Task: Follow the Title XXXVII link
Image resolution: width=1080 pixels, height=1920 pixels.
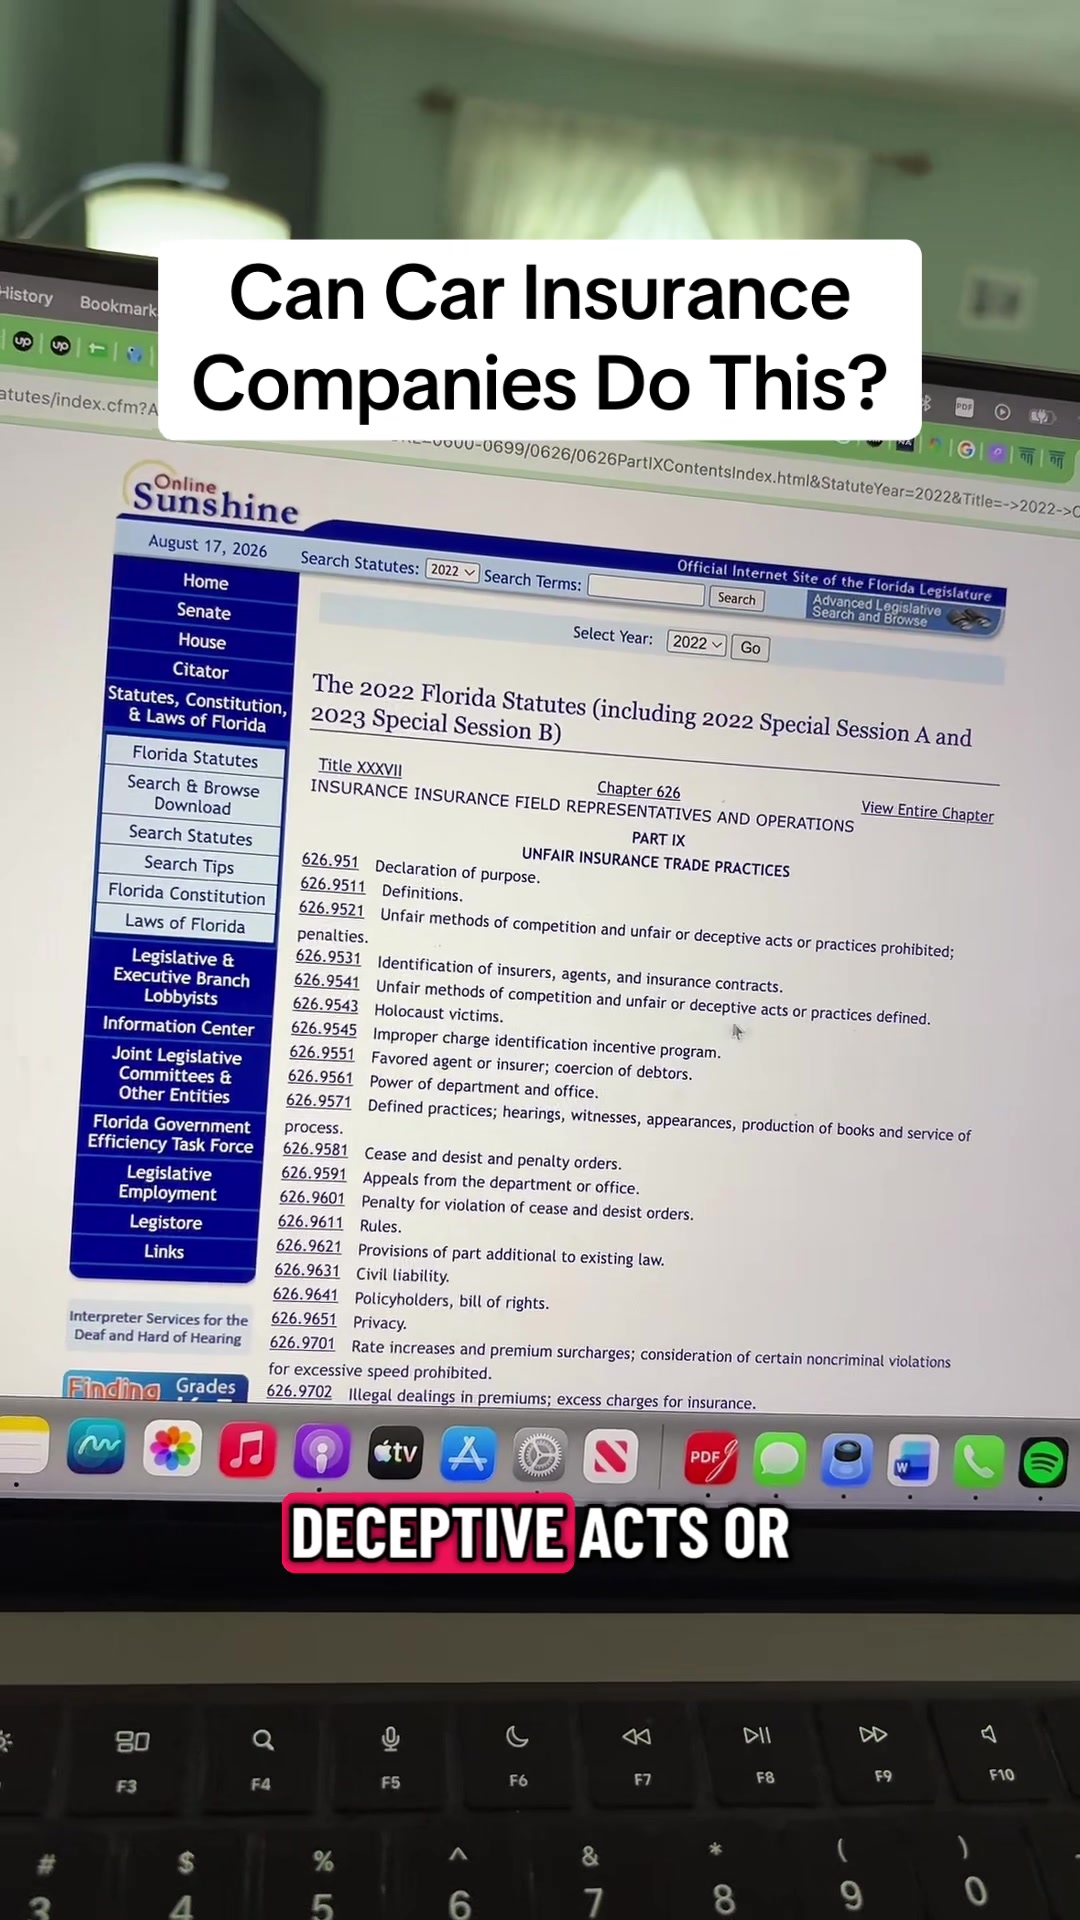Action: click(360, 768)
